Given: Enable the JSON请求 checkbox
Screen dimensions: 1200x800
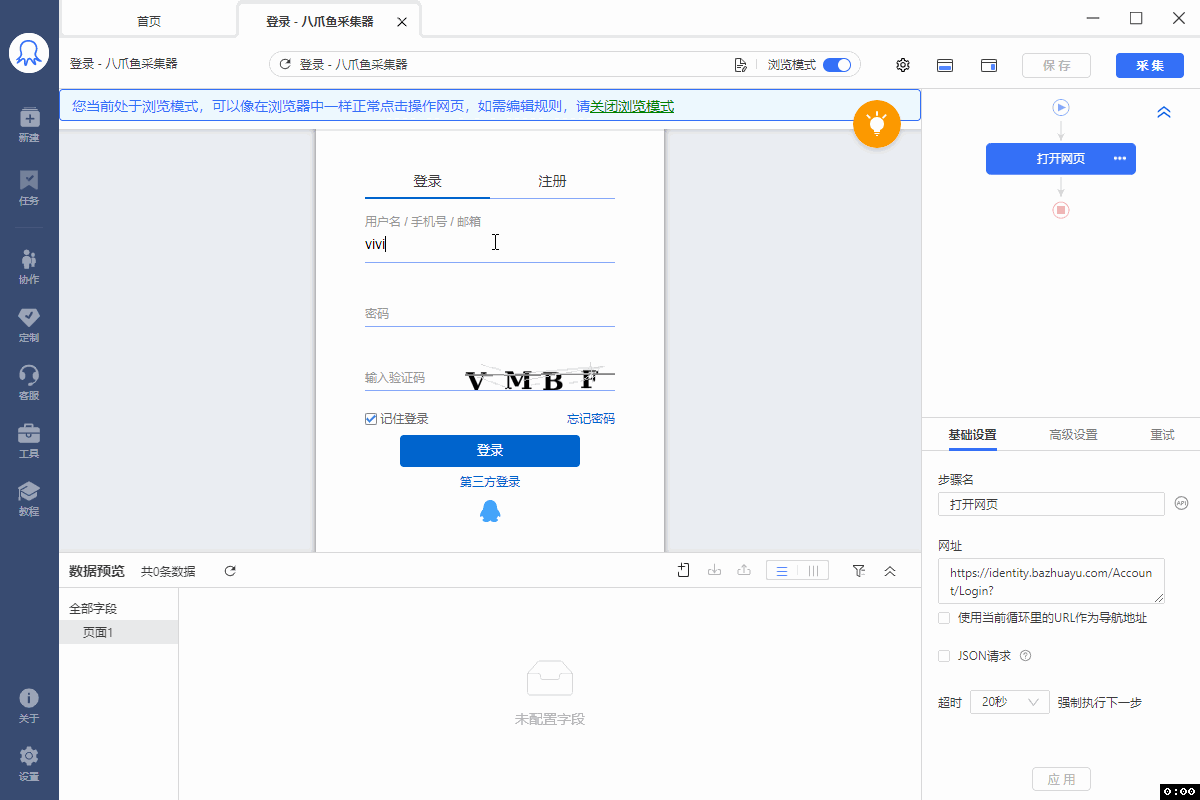Looking at the screenshot, I should [944, 656].
